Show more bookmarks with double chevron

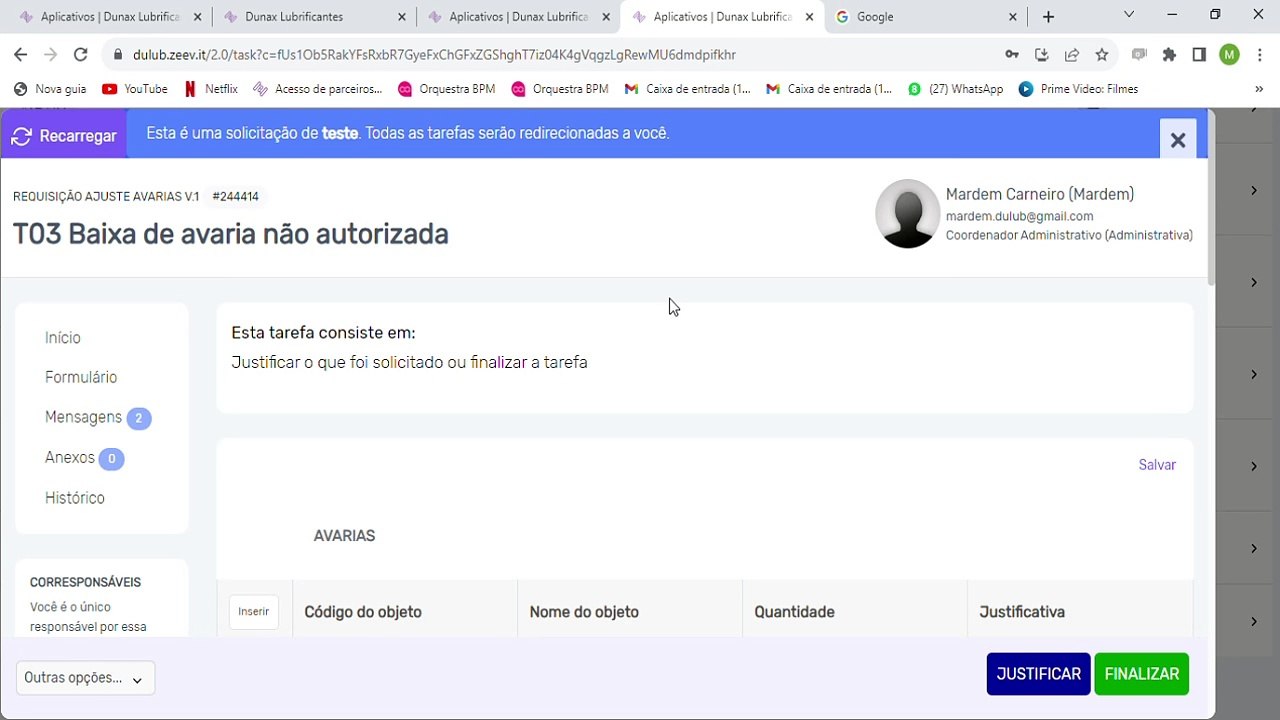1259,89
